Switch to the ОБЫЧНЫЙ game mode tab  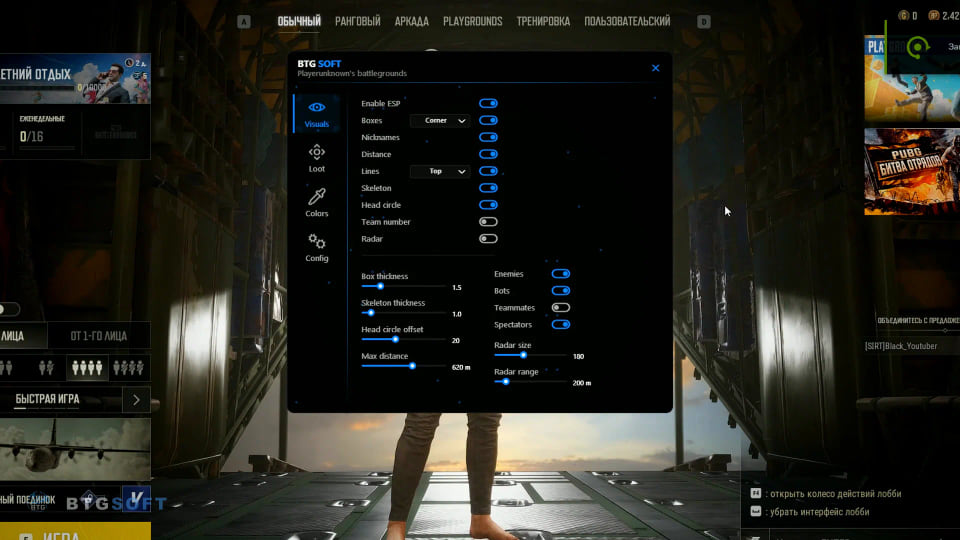coord(299,21)
